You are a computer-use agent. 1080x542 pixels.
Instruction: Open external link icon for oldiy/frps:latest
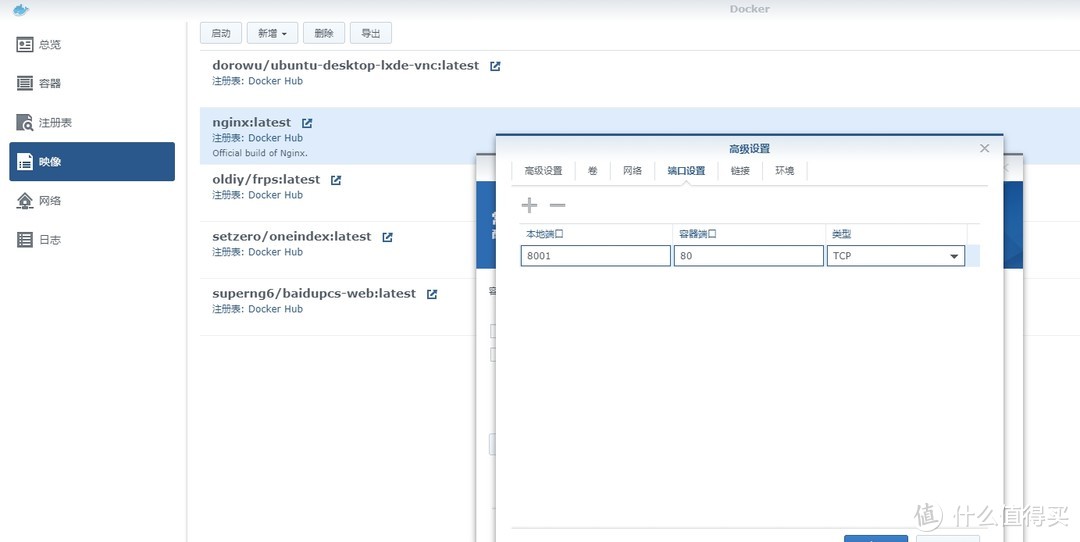click(x=336, y=180)
